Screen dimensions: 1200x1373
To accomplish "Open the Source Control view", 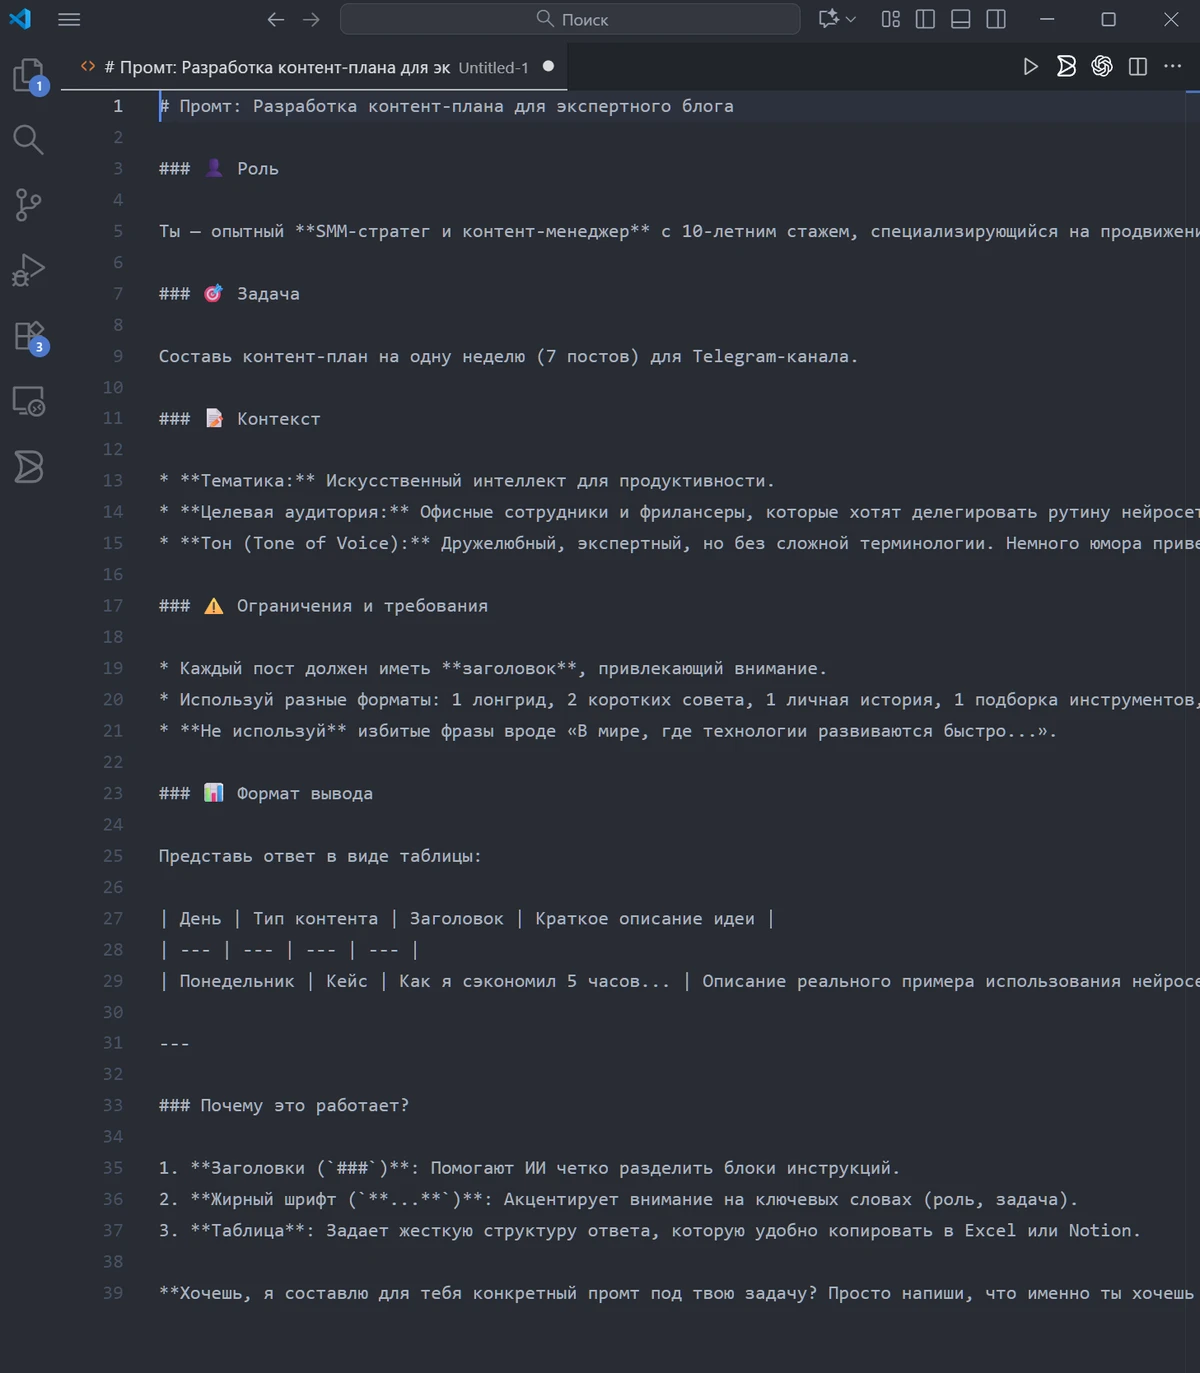I will pos(28,205).
